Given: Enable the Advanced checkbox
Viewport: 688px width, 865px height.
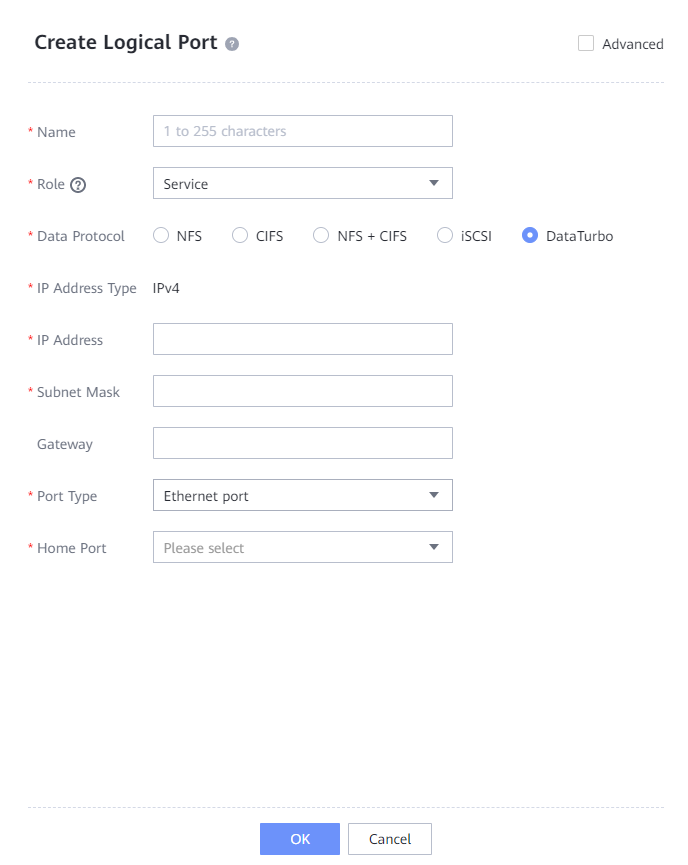Looking at the screenshot, I should click(x=586, y=43).
